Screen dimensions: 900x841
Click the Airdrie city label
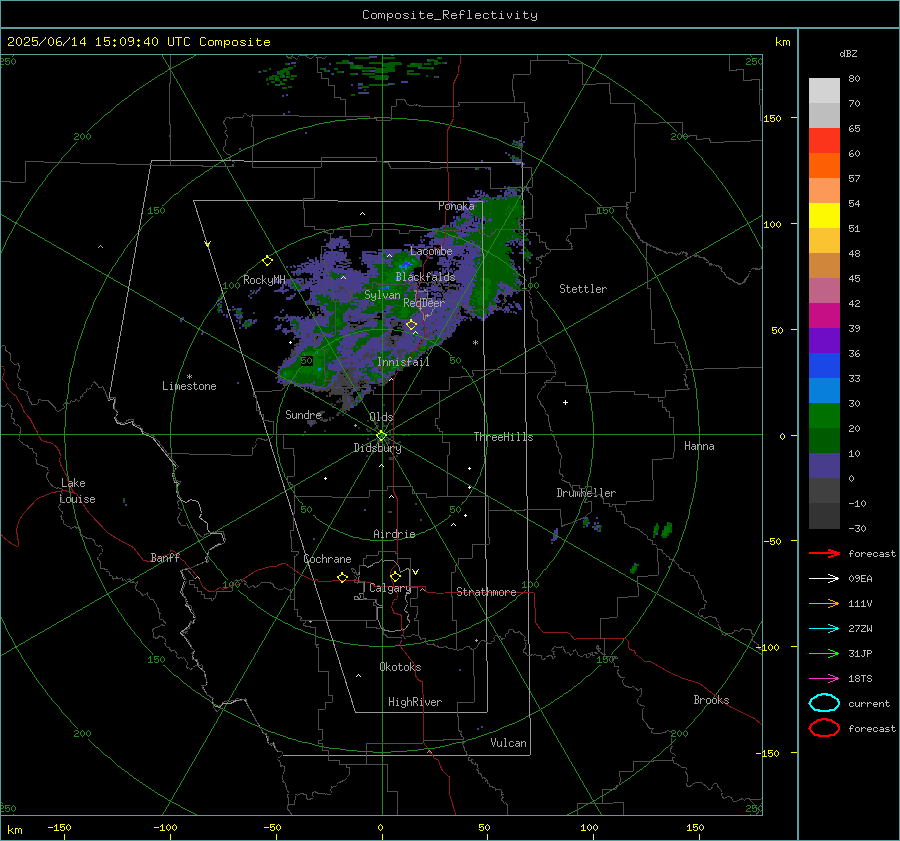tap(394, 534)
